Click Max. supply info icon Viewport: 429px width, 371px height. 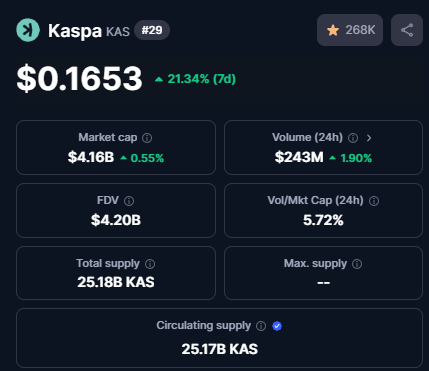357,264
